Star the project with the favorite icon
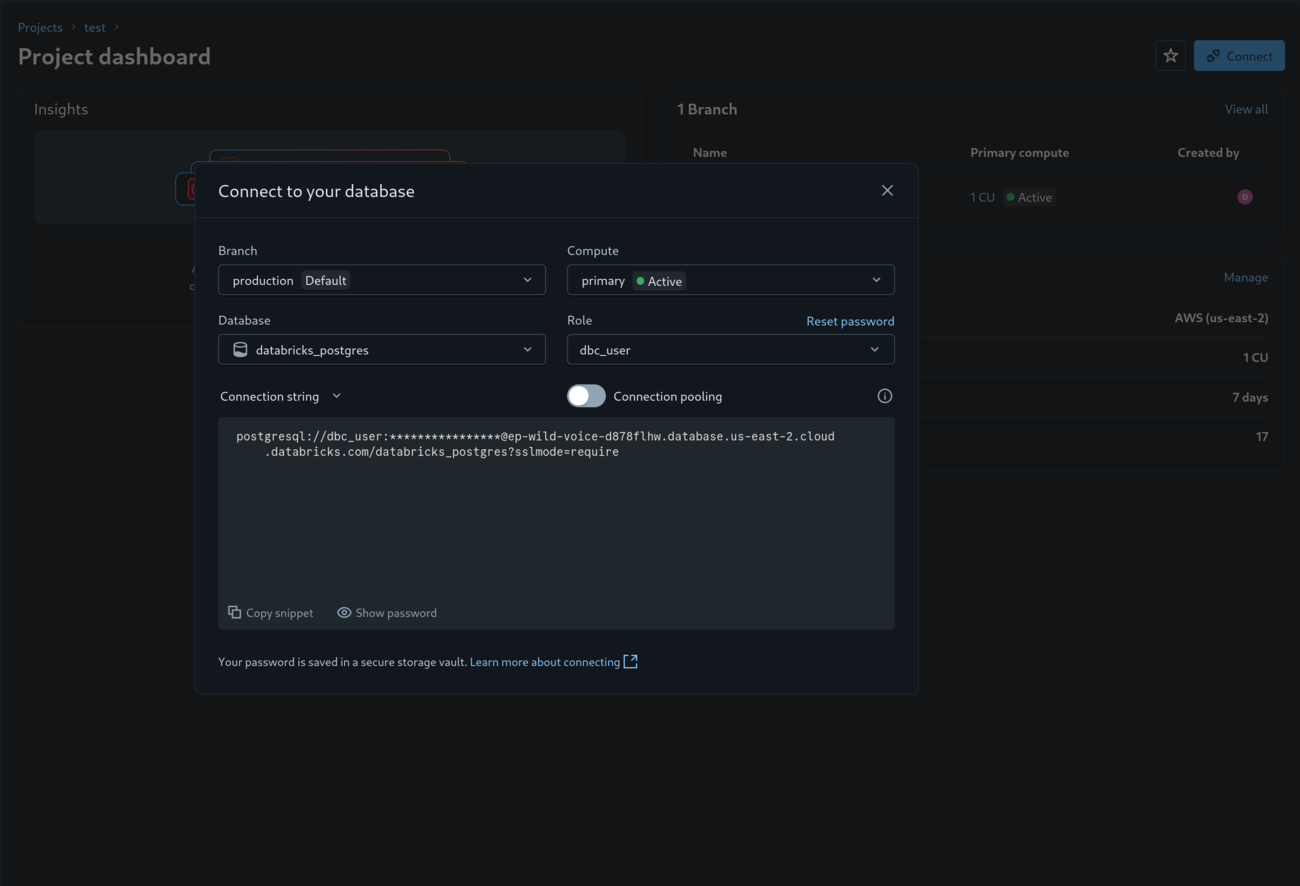 coord(1170,56)
